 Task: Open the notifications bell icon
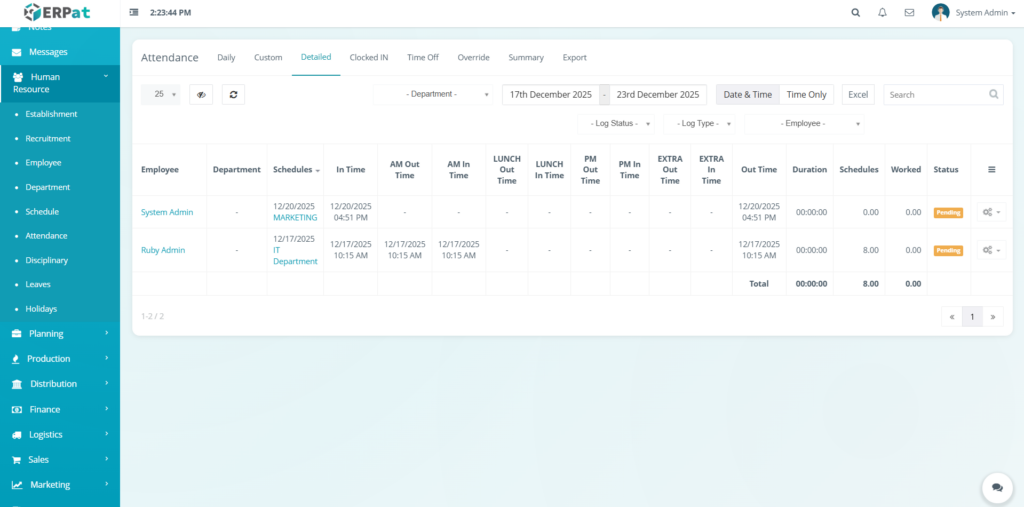point(882,13)
